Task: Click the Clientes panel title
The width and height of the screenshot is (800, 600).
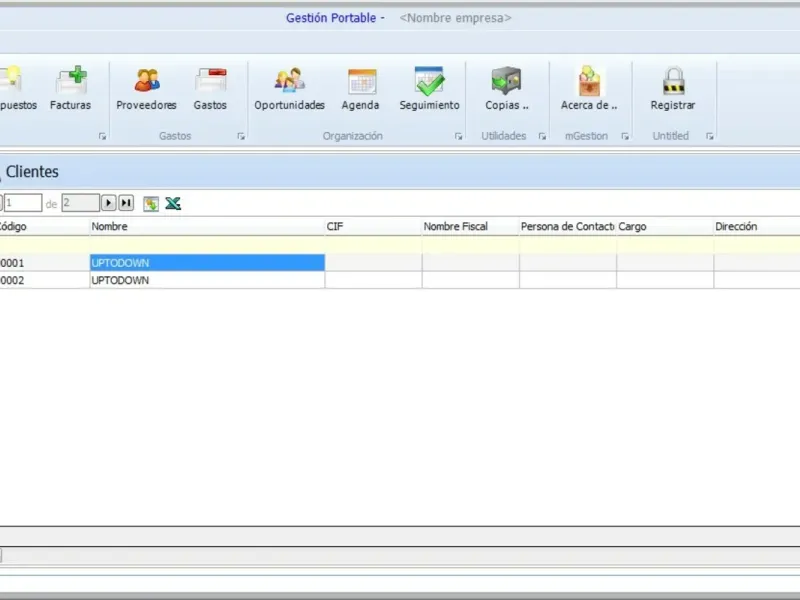Action: pyautogui.click(x=32, y=172)
